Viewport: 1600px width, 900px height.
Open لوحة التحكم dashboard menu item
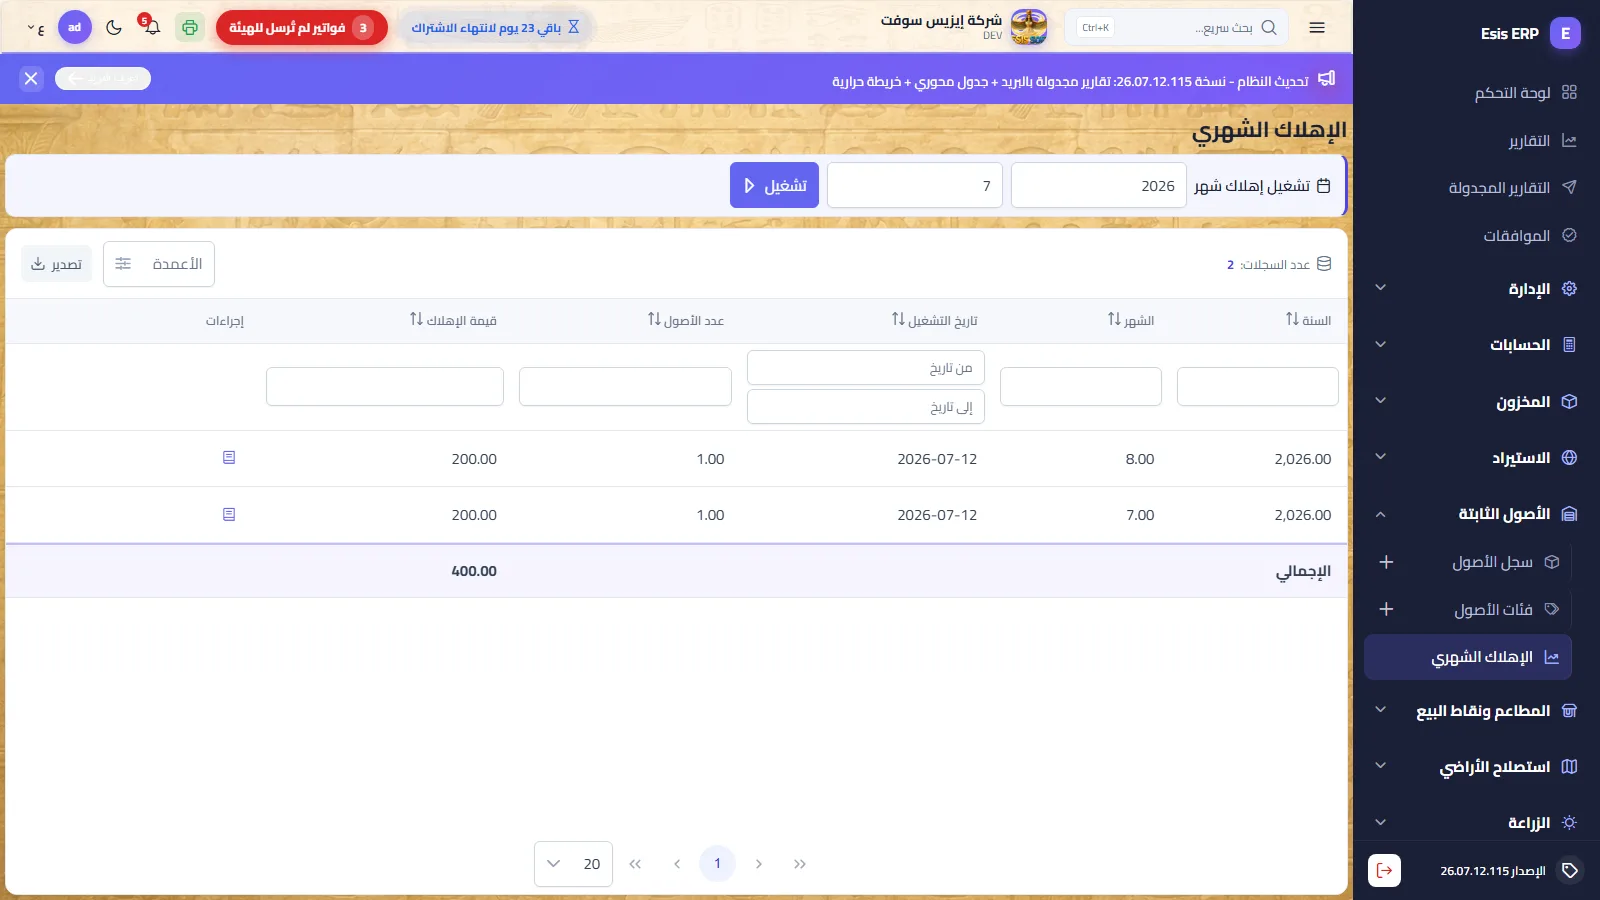click(x=1512, y=93)
